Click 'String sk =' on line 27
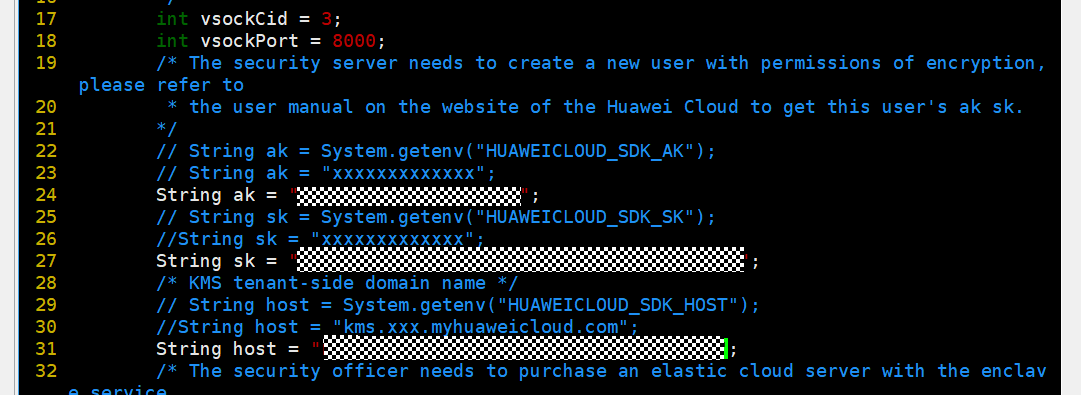 (216, 261)
